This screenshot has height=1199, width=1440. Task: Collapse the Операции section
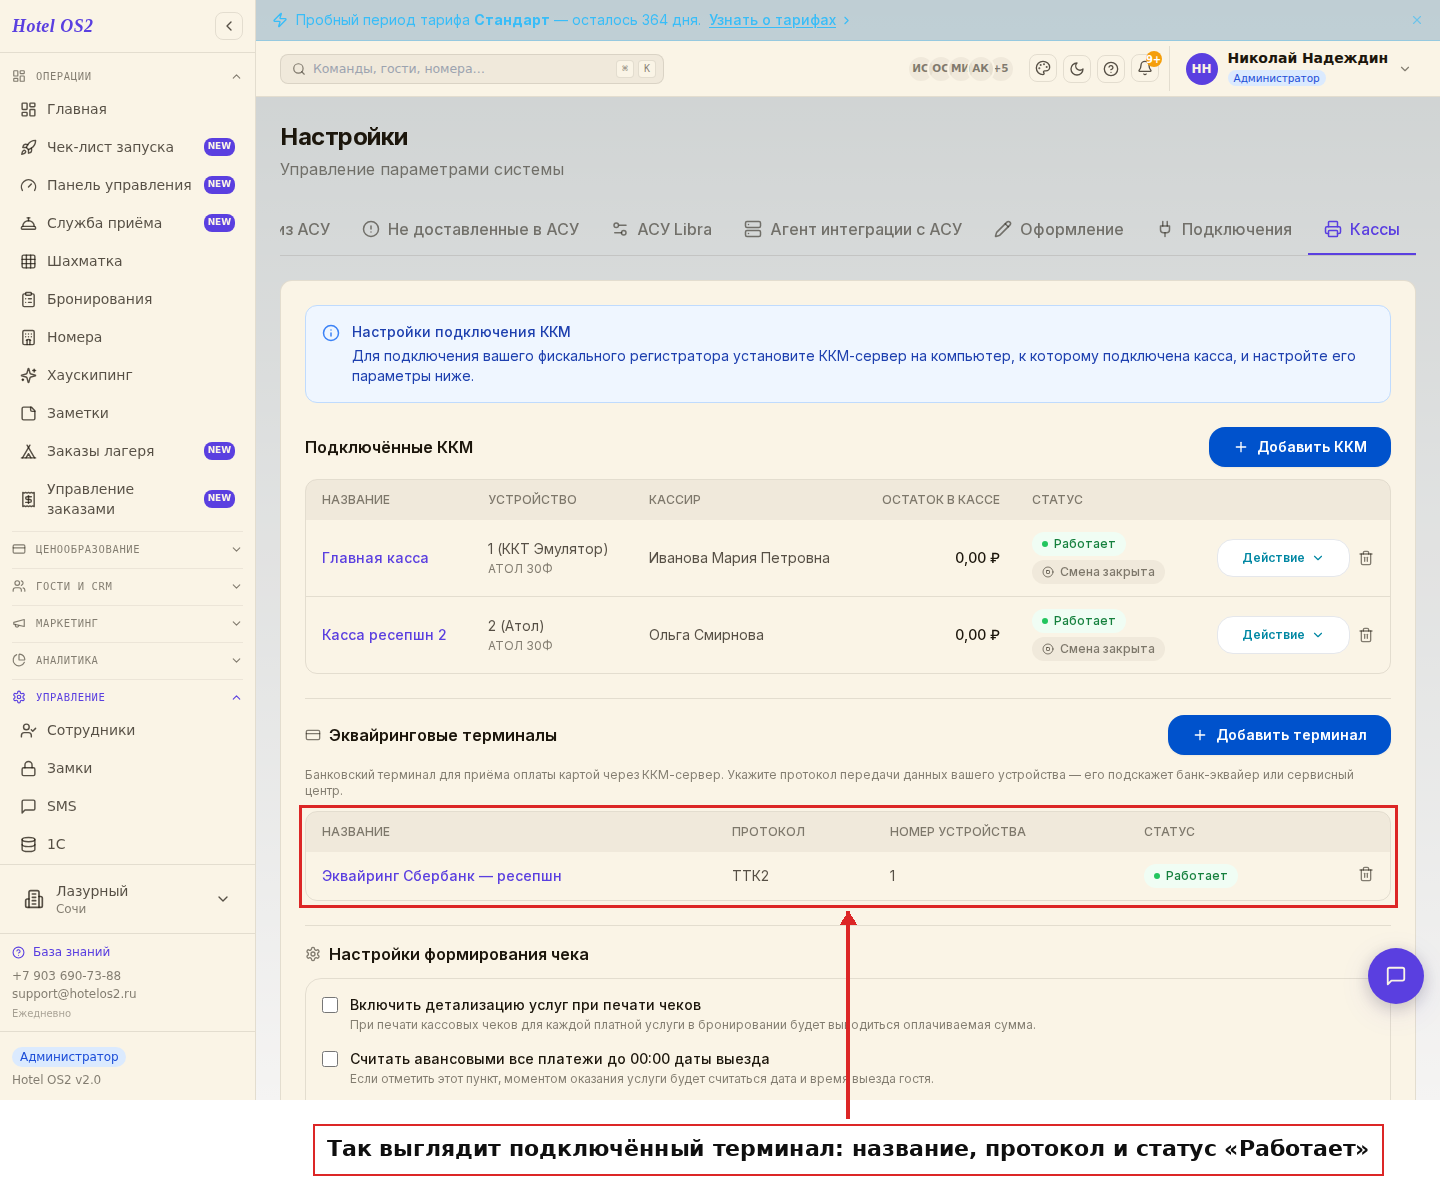click(x=128, y=76)
